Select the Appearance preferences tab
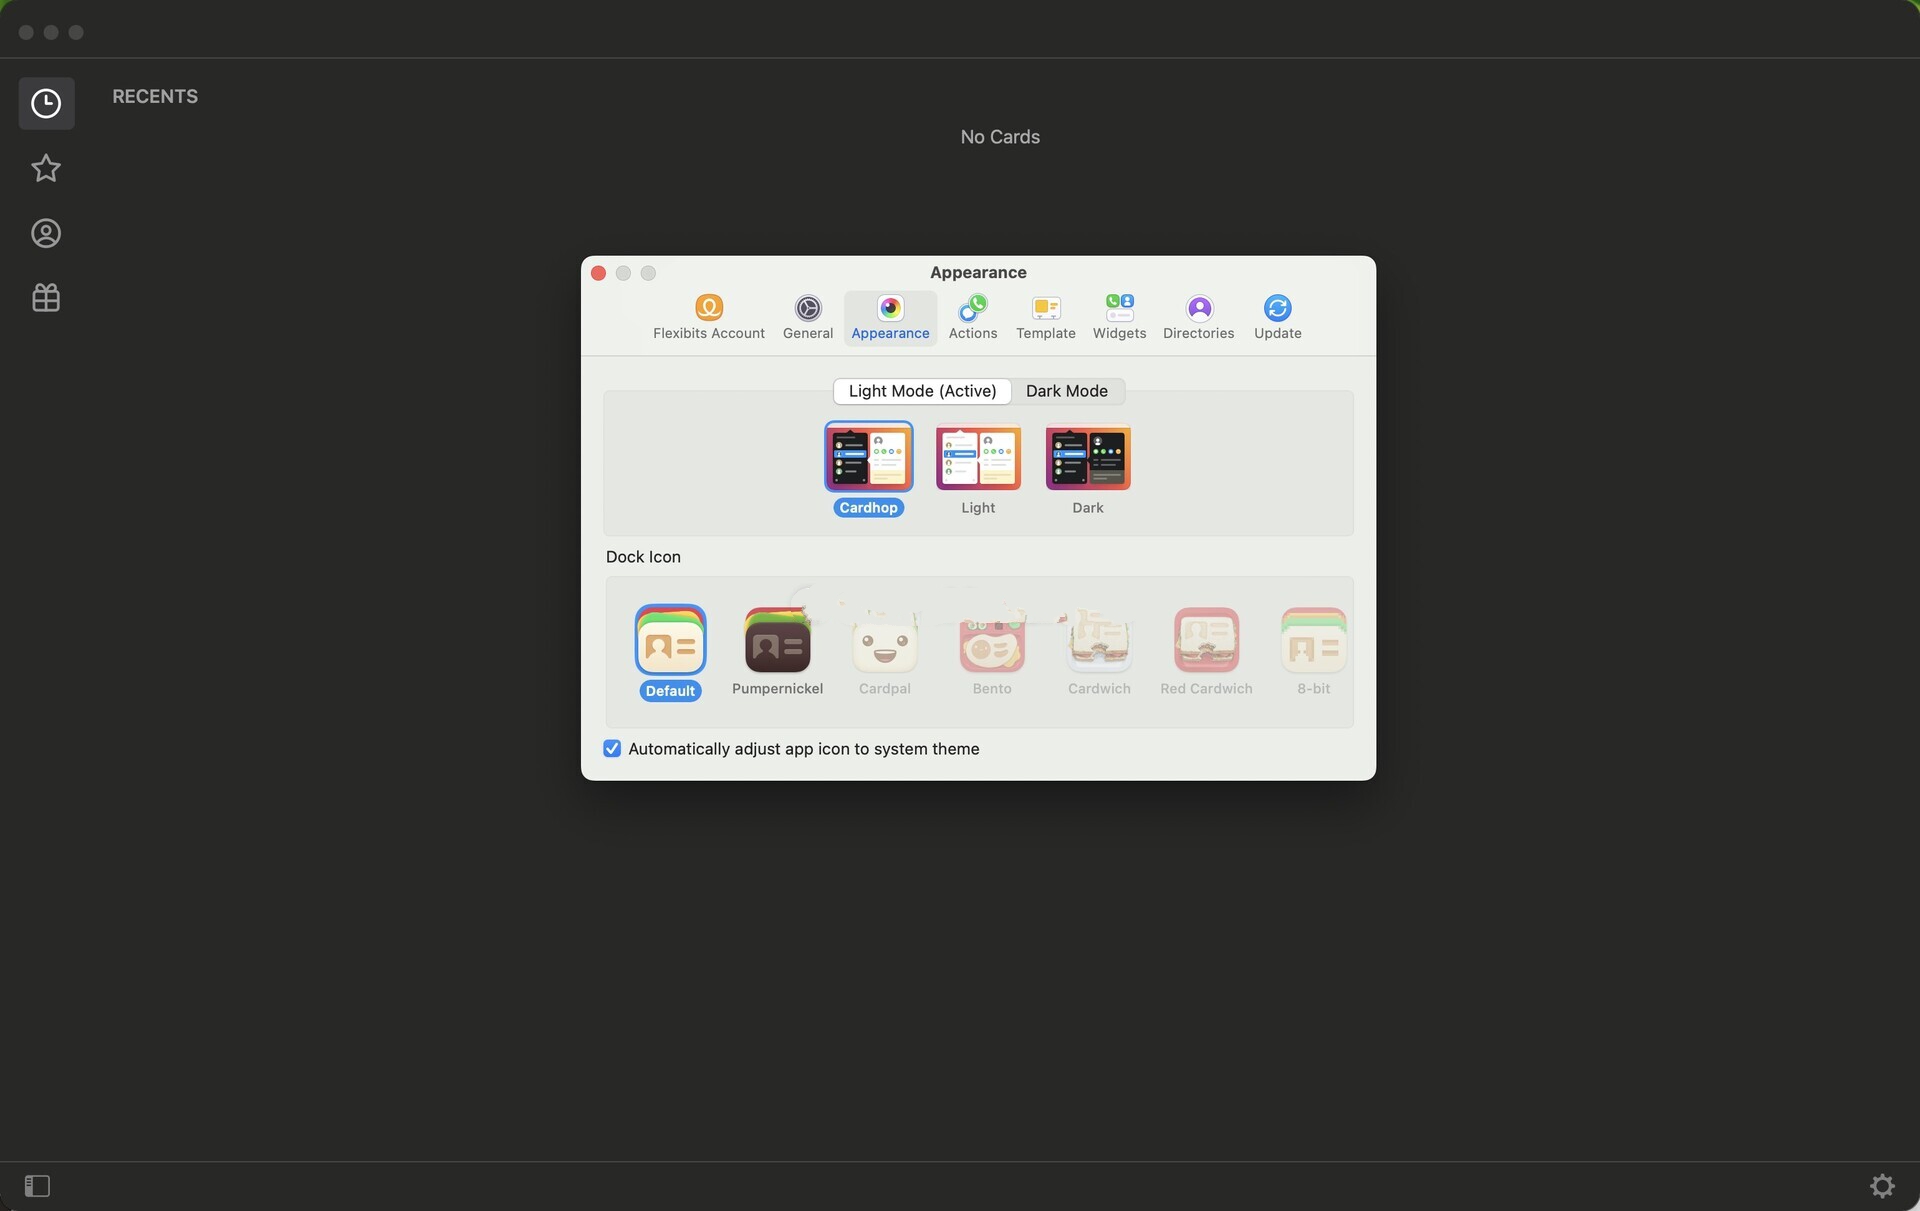Viewport: 1920px width, 1211px height. pos(890,318)
